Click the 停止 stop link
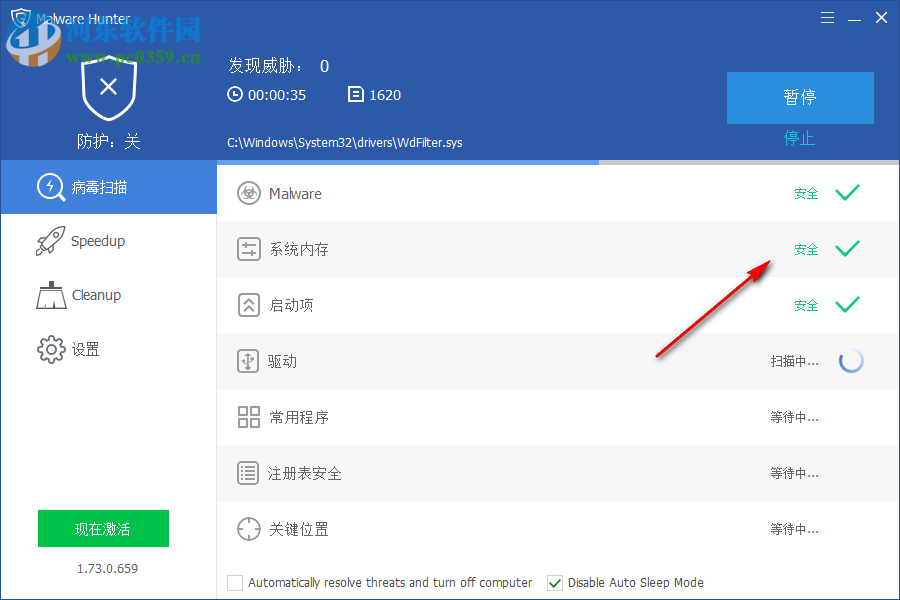The width and height of the screenshot is (900, 600). point(799,140)
